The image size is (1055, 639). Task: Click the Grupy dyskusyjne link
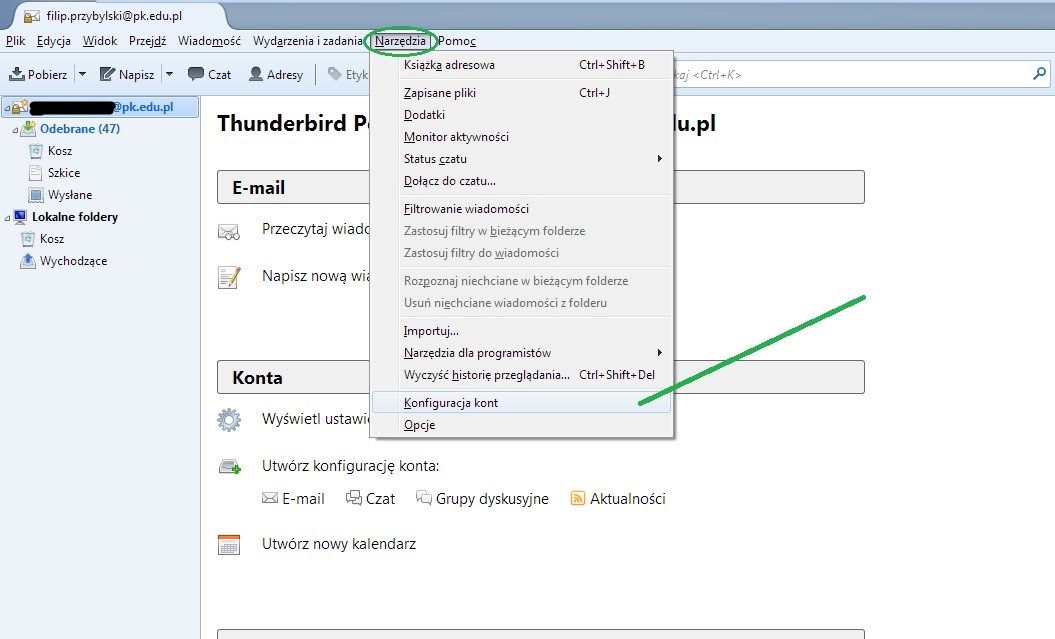tap(491, 499)
